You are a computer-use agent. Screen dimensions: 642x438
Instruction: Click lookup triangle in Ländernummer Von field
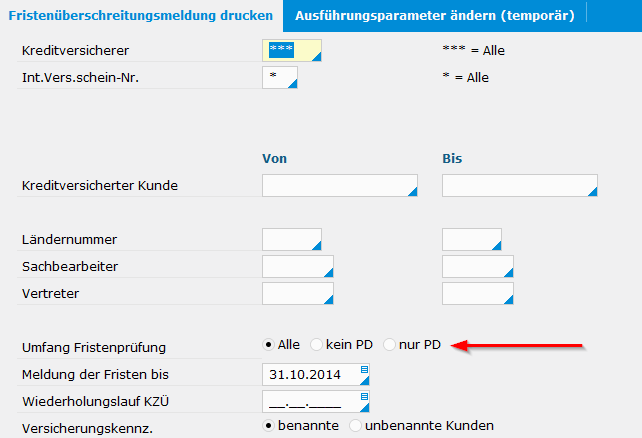pyautogui.click(x=316, y=246)
